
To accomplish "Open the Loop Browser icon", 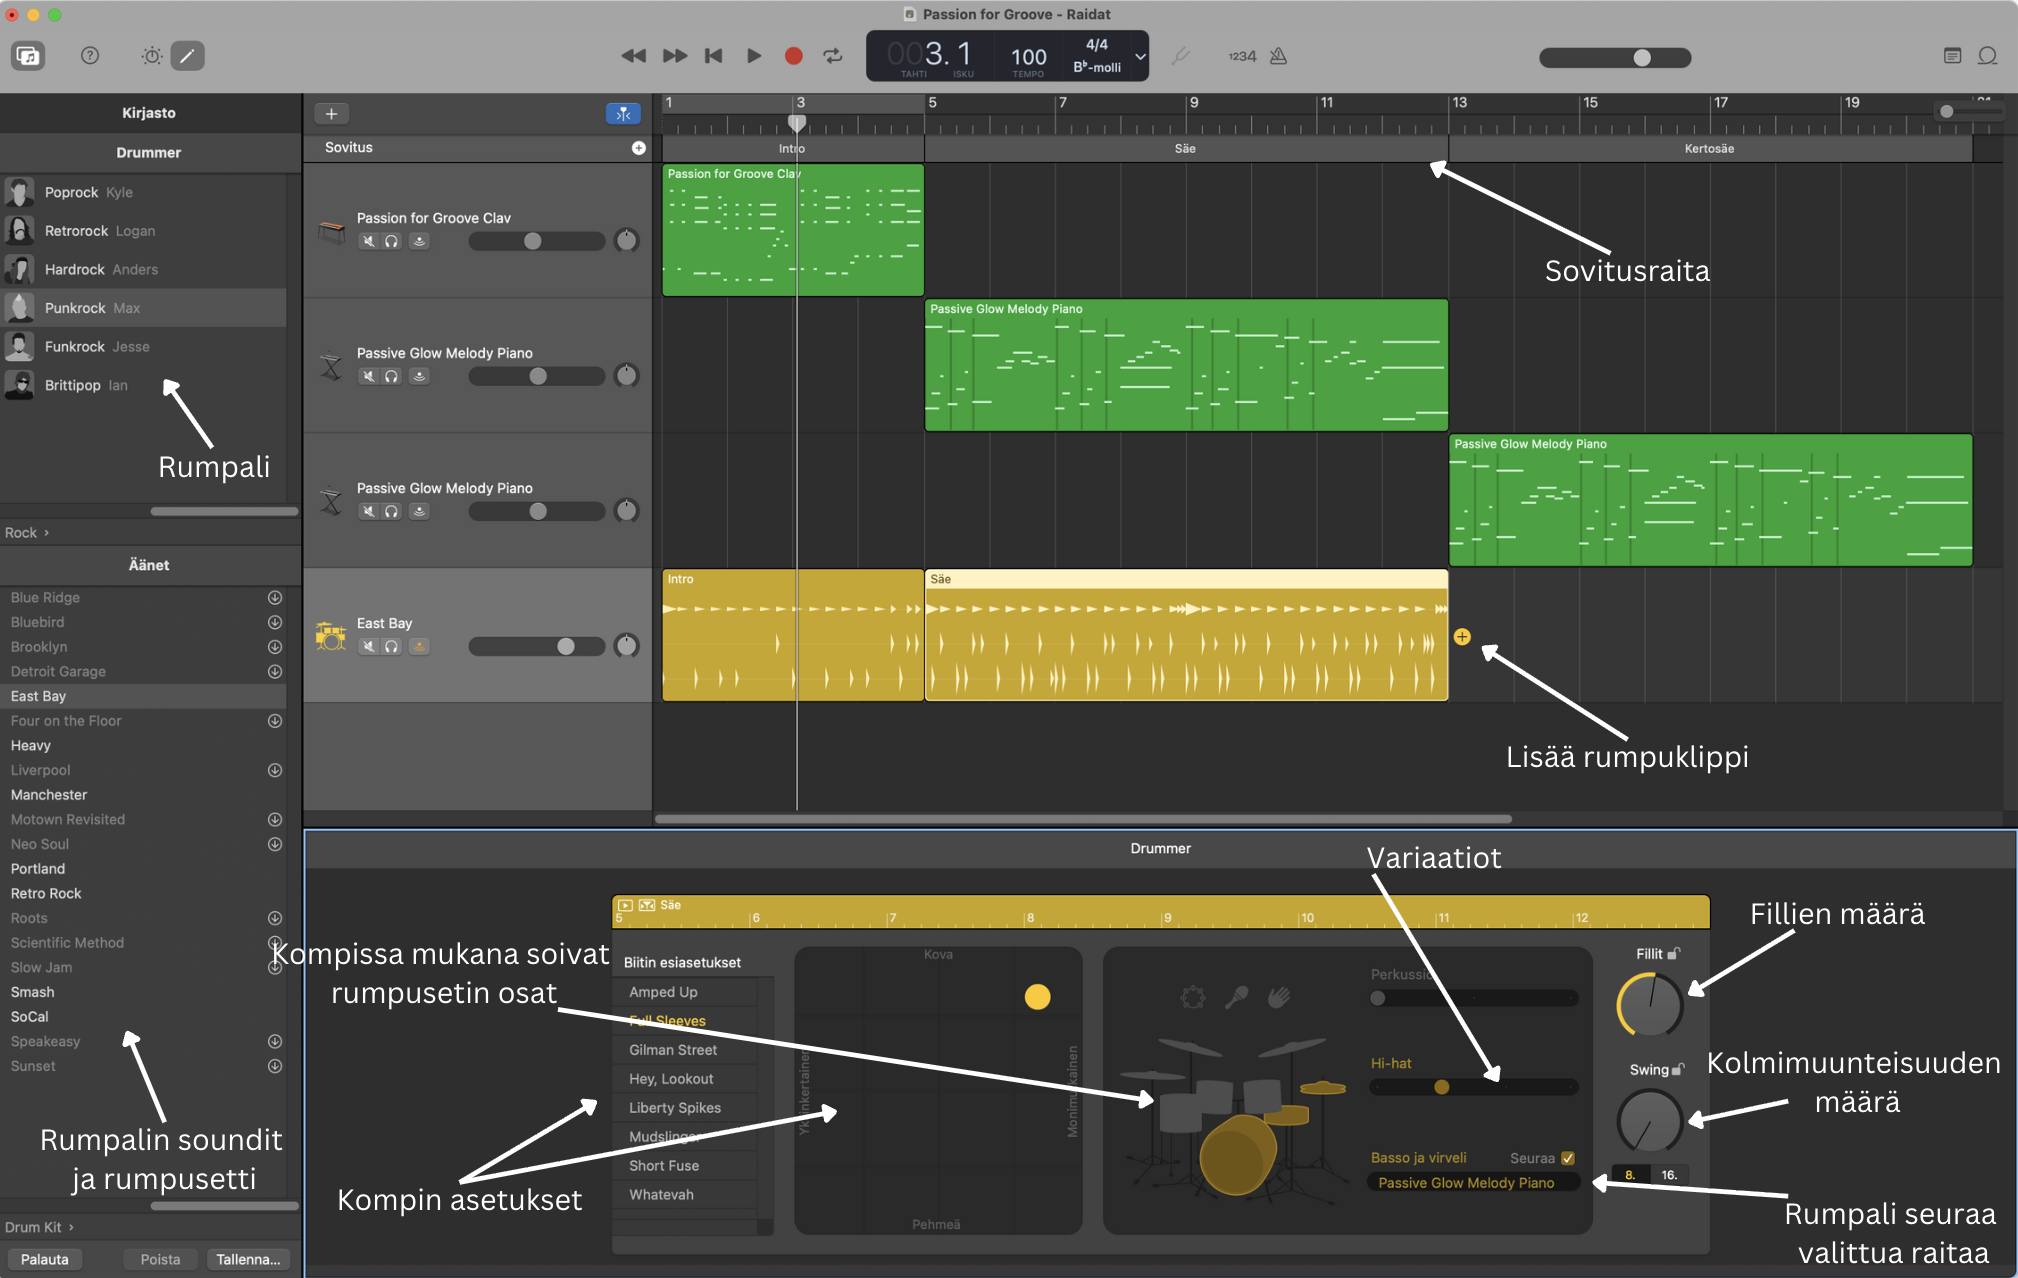I will pyautogui.click(x=1987, y=56).
